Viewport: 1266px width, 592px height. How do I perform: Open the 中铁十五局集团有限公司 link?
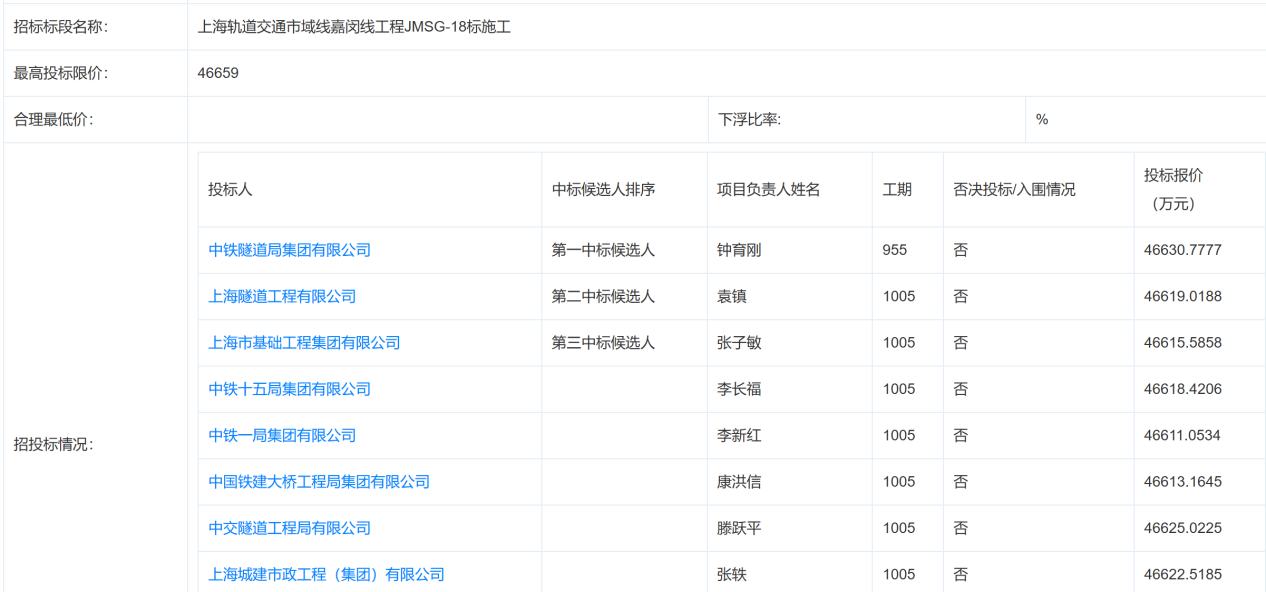pos(289,389)
